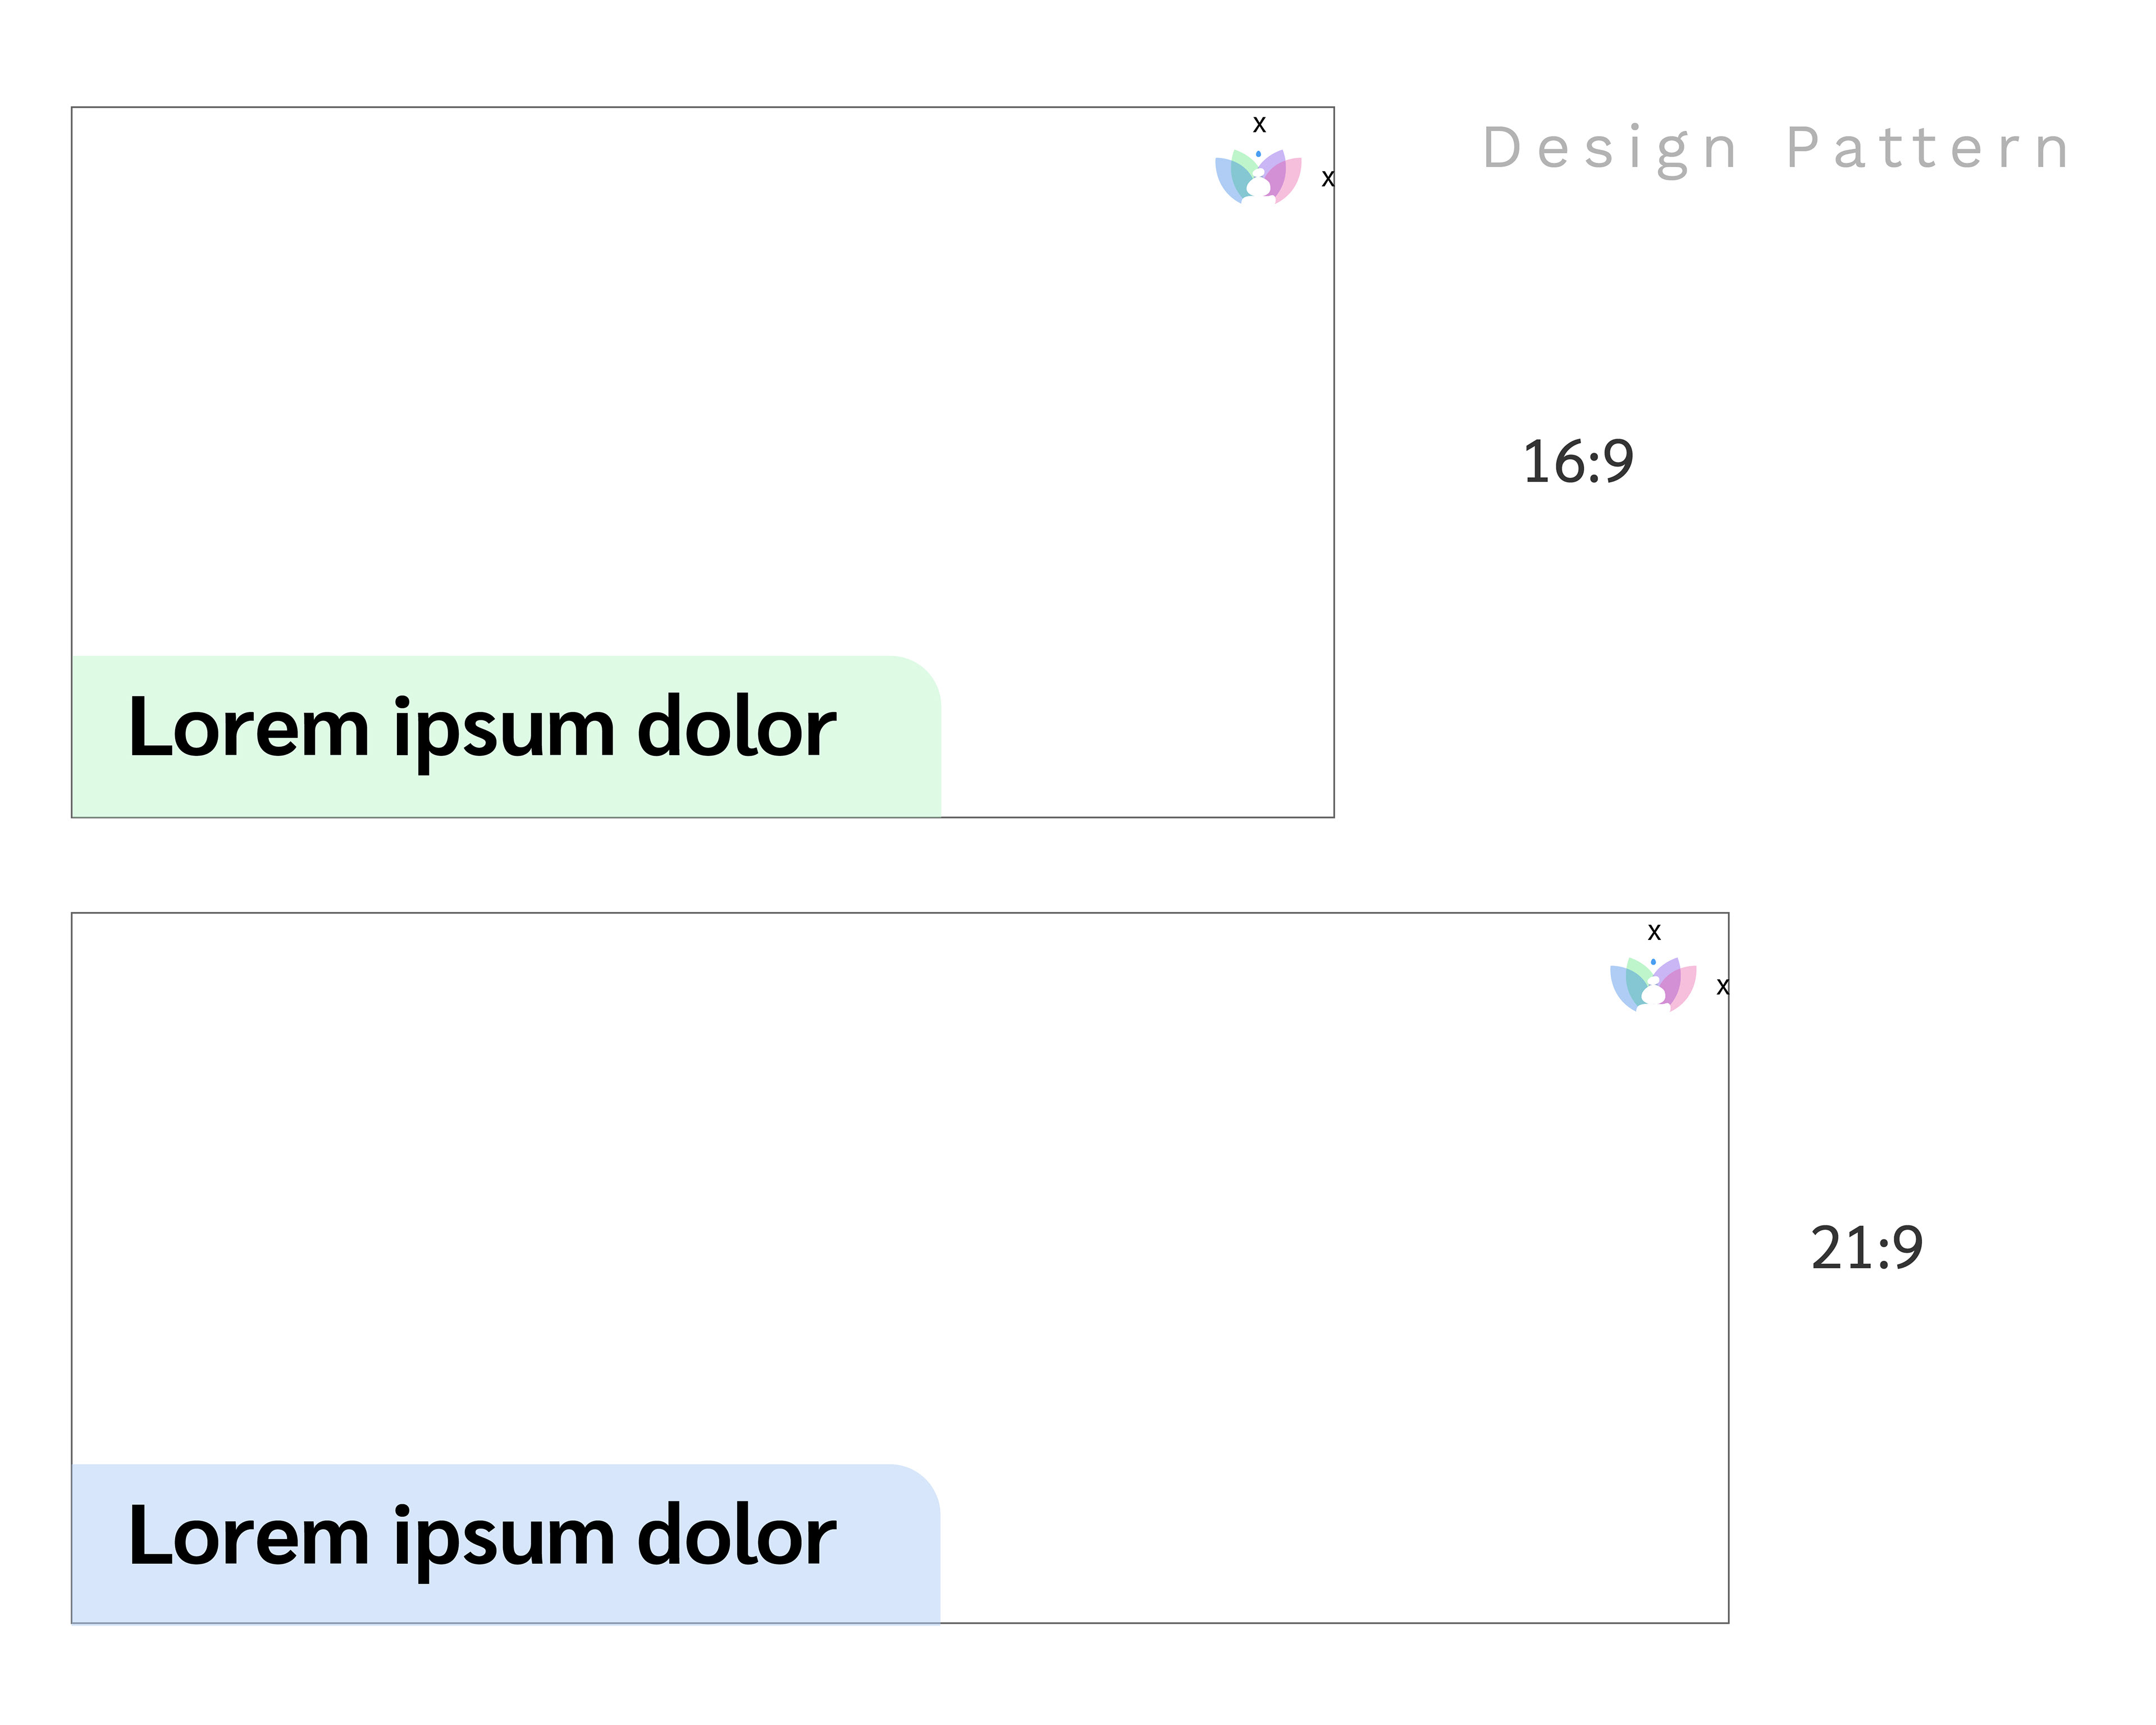Select the word "Pattern" in the heading
Image resolution: width=2156 pixels, height=1725 pixels.
[x=1928, y=149]
